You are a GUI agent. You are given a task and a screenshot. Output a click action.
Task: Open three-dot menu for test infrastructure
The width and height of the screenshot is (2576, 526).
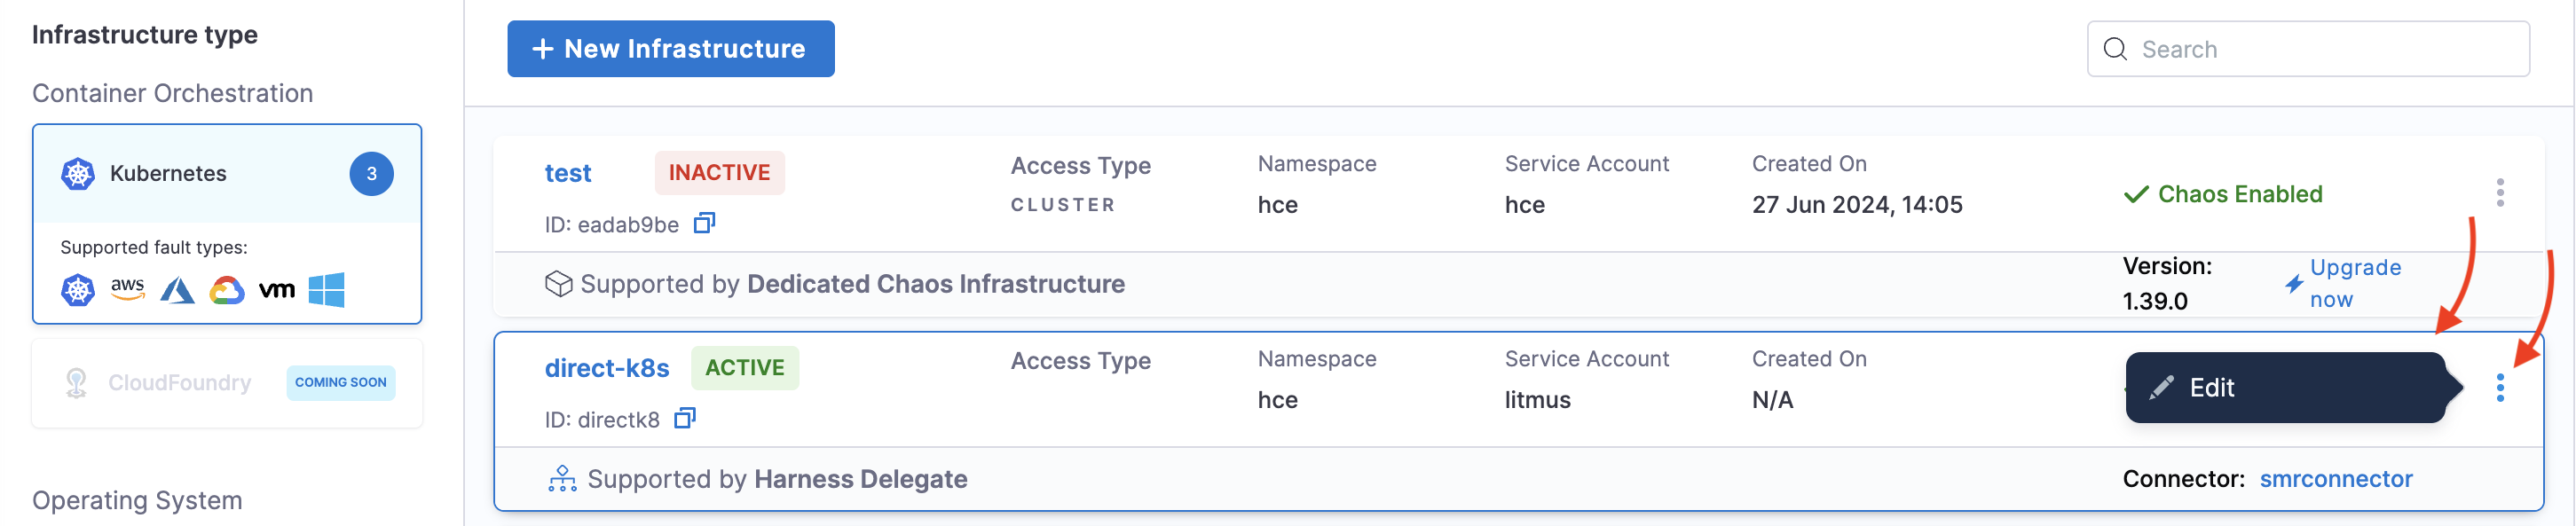2499,193
